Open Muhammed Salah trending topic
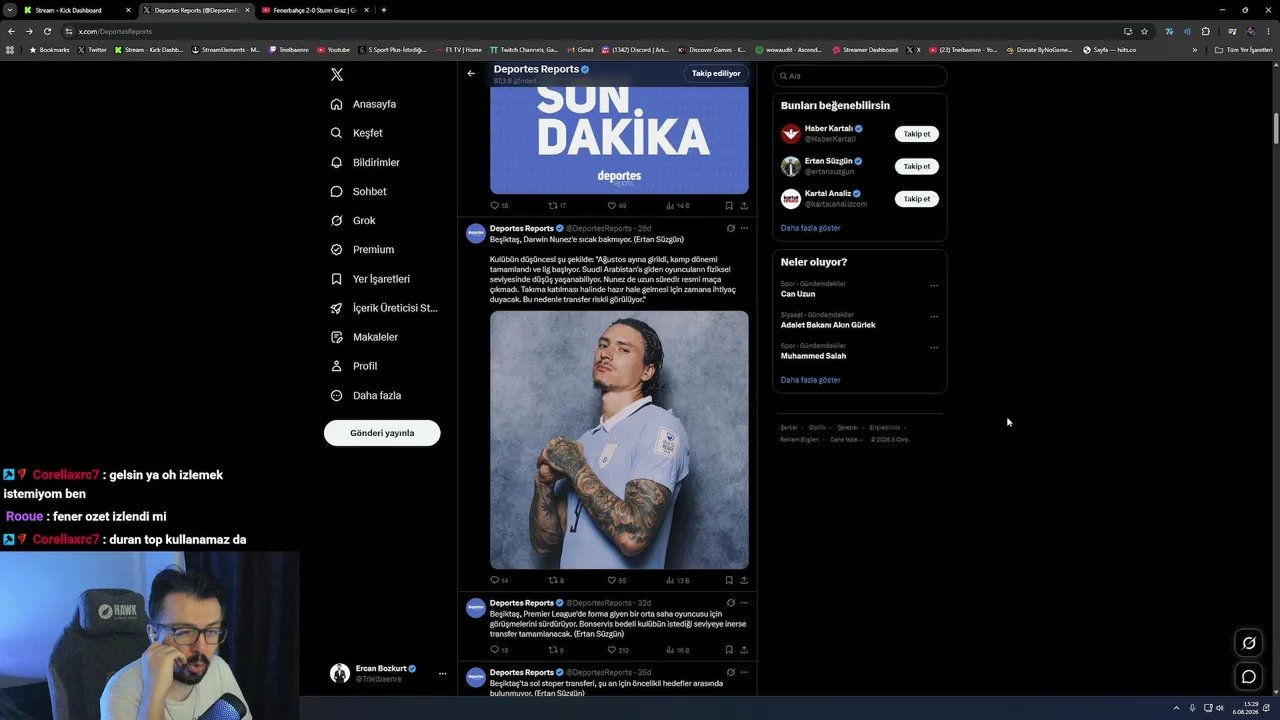Viewport: 1280px width, 720px height. pos(813,356)
